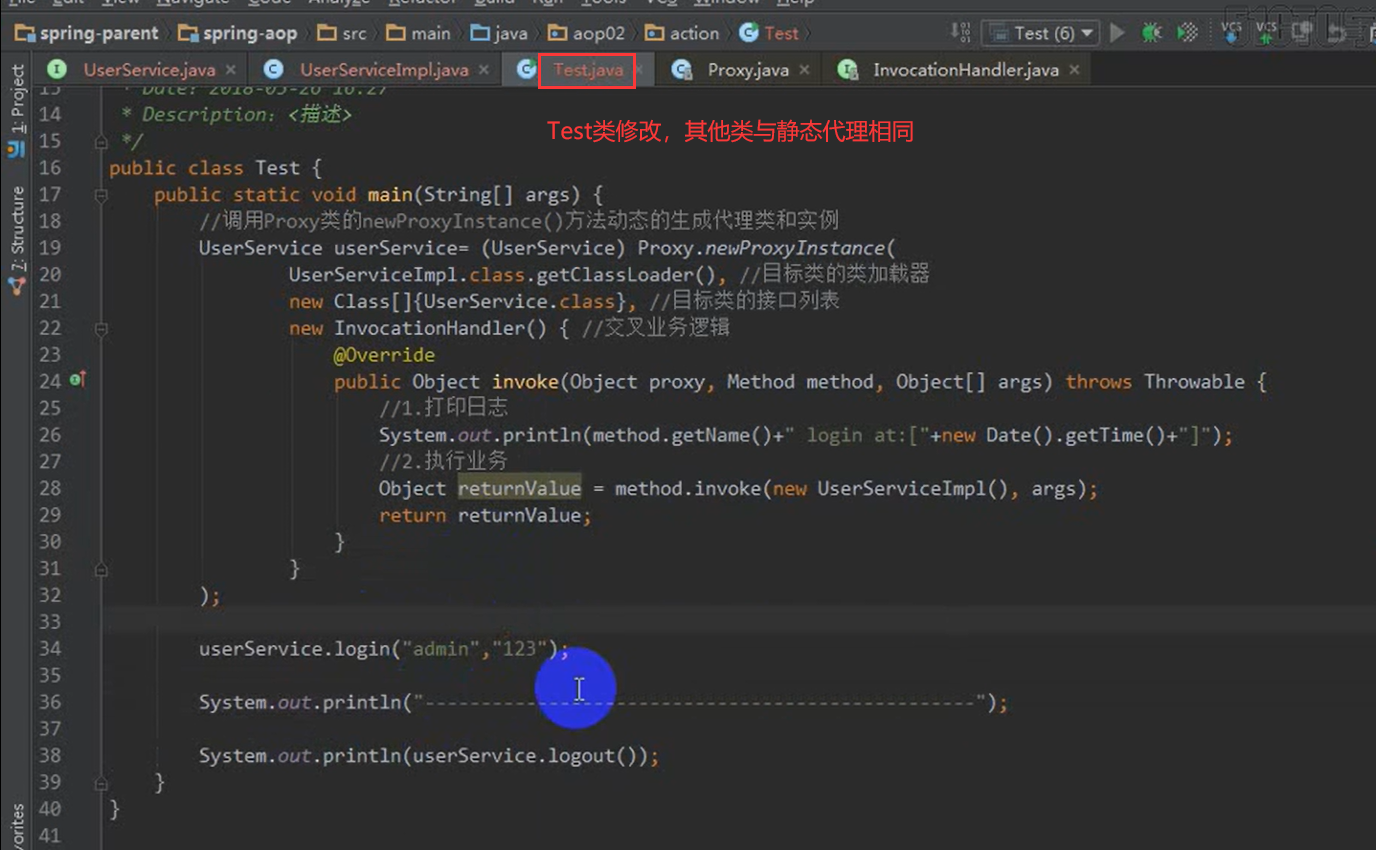Open the run configuration dropdown Test (6)
The width and height of the screenshot is (1376, 850).
pos(1041,33)
